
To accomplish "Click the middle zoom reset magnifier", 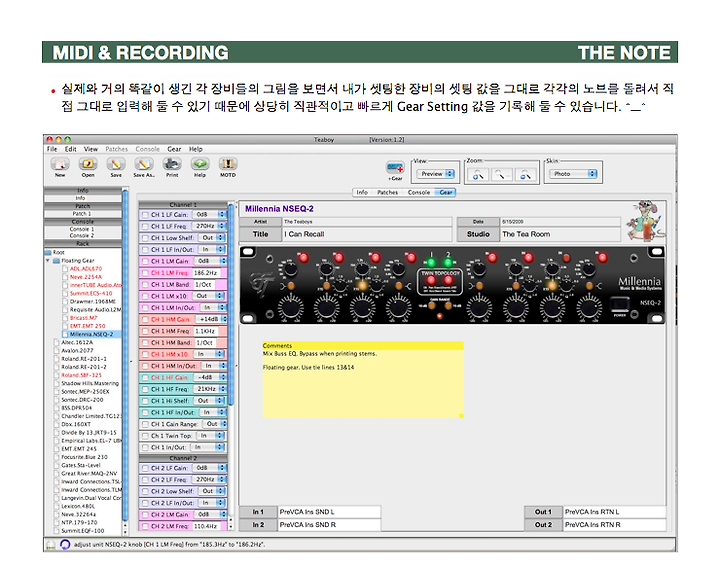I will click(x=501, y=174).
